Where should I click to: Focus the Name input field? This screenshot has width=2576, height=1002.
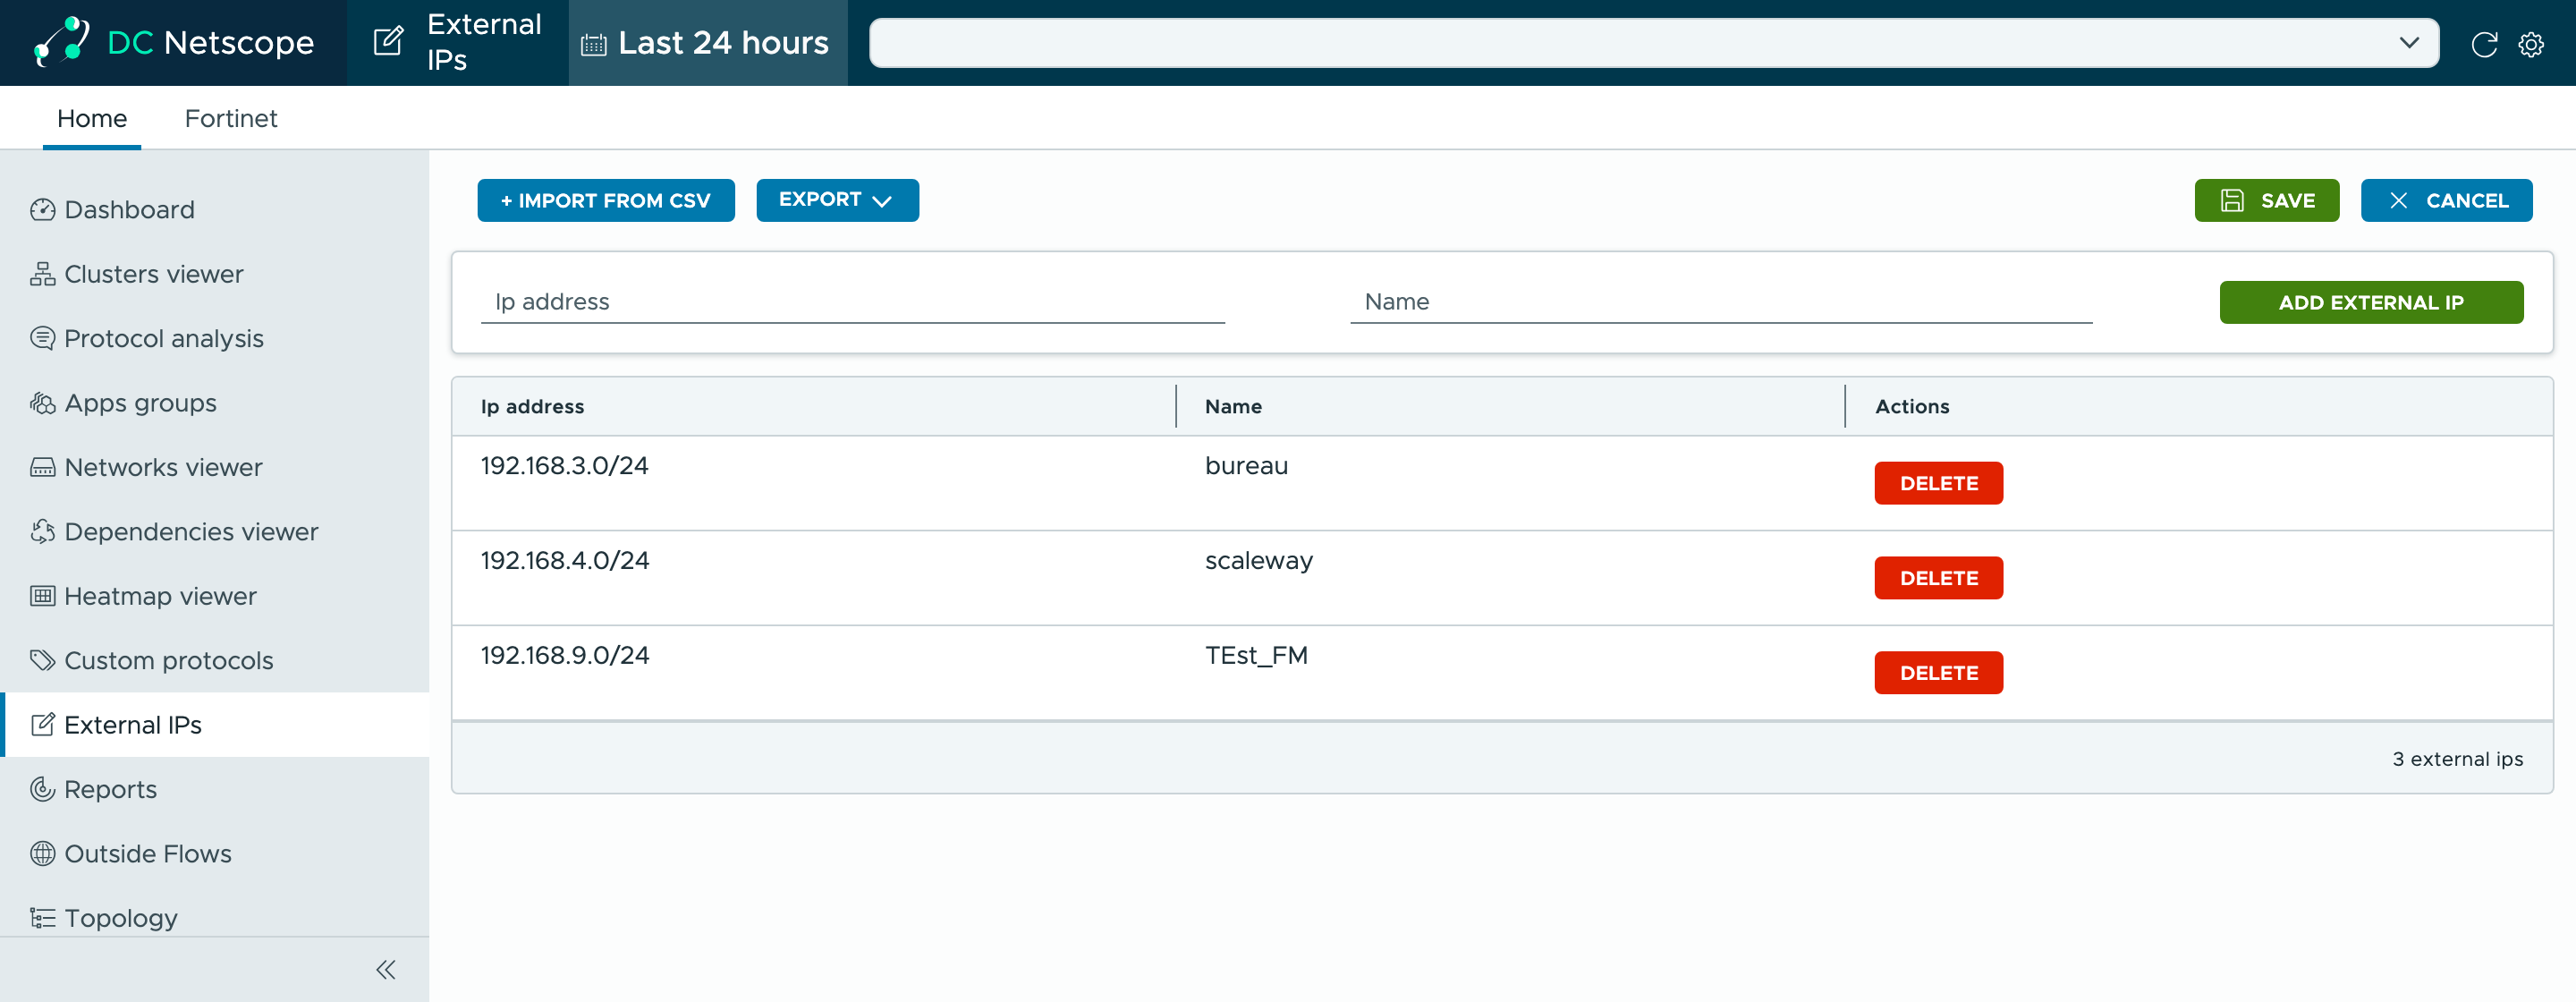coord(1720,302)
